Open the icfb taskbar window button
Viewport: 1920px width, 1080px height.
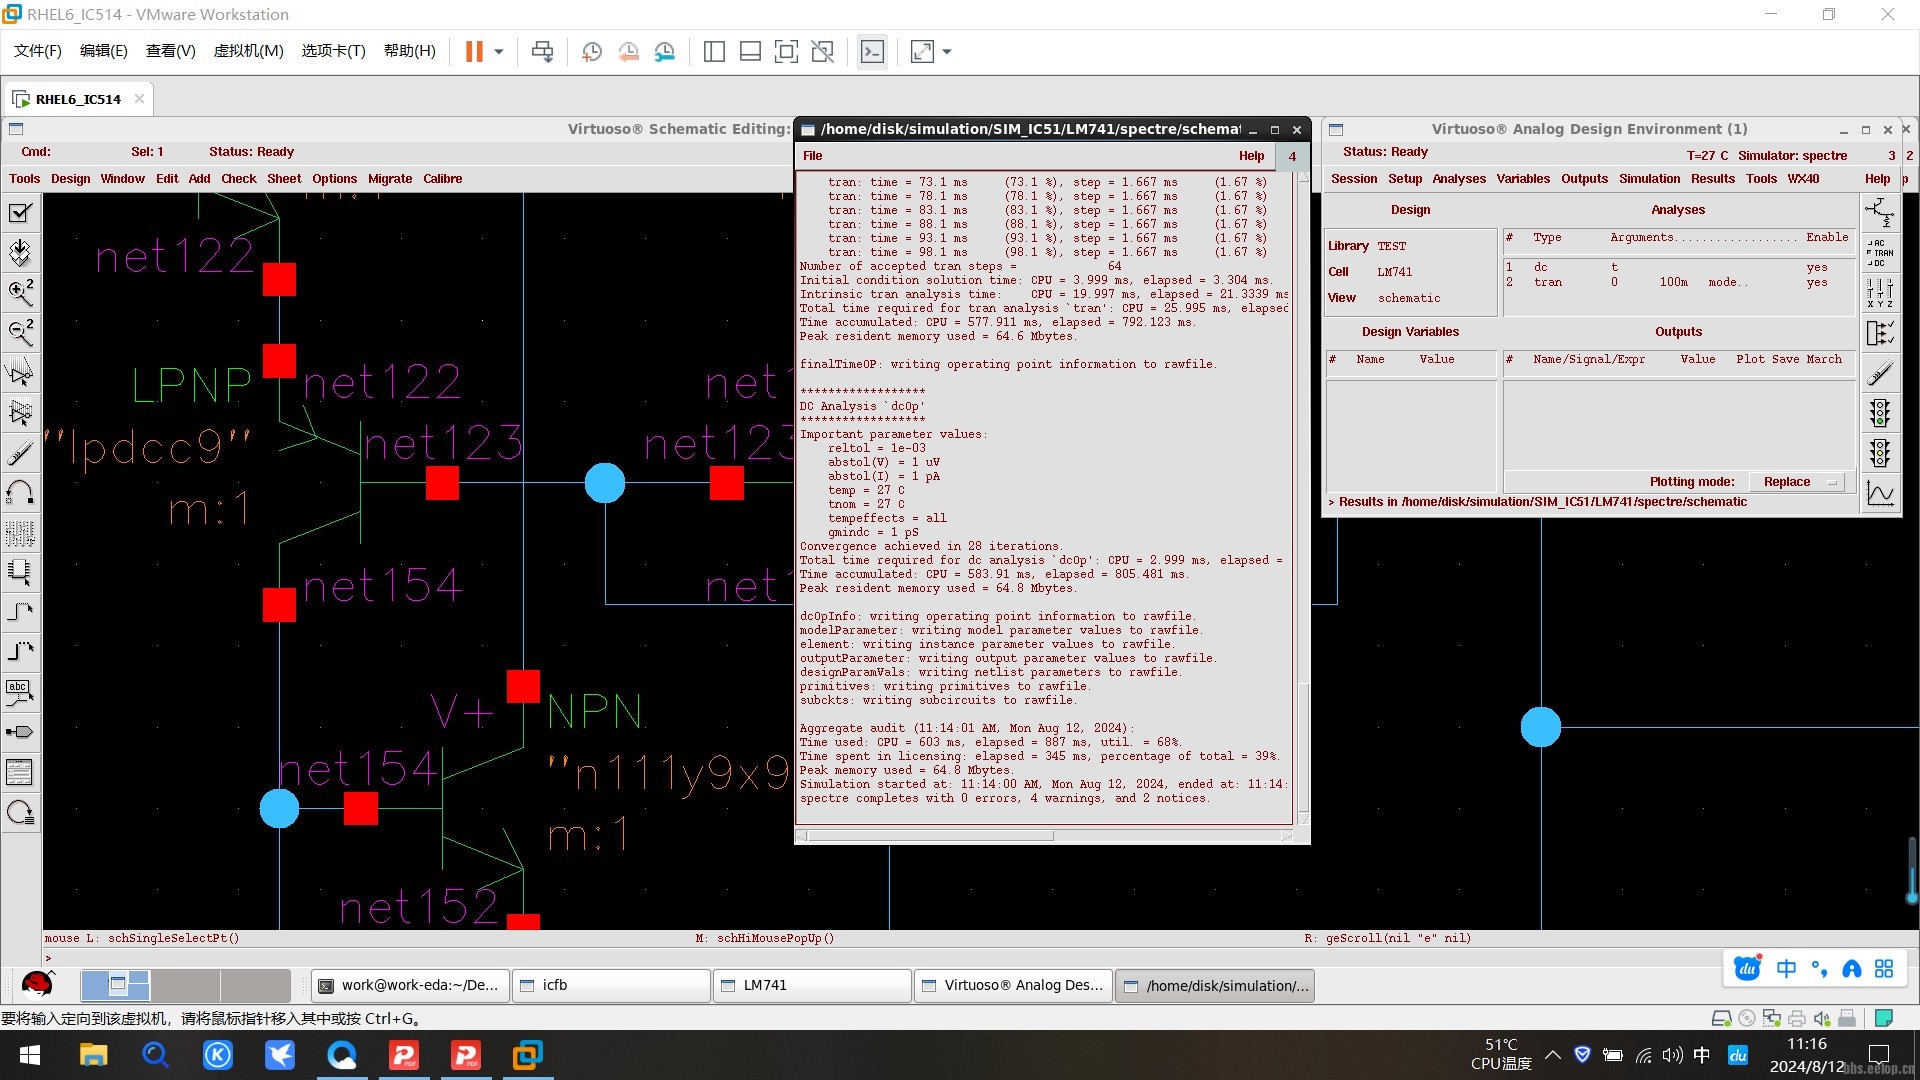[612, 986]
